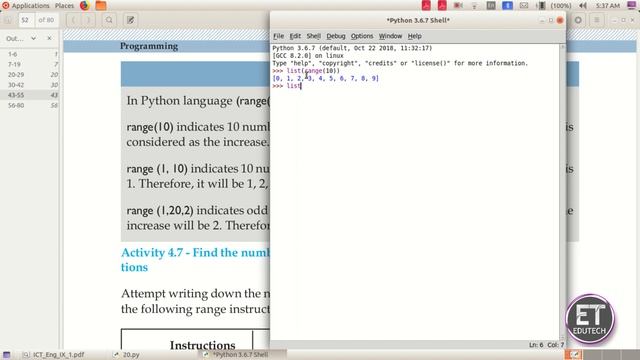This screenshot has width=640, height=360.
Task: Open the Debug menu in IDLE
Action: coord(336,36)
